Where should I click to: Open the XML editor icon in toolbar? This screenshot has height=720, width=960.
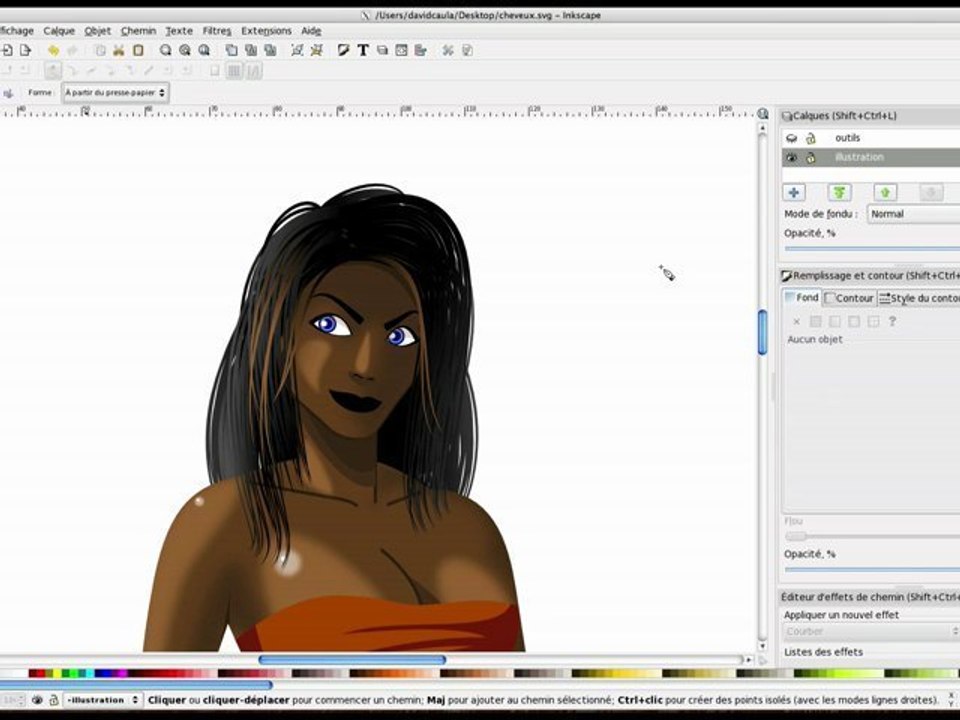coord(402,50)
